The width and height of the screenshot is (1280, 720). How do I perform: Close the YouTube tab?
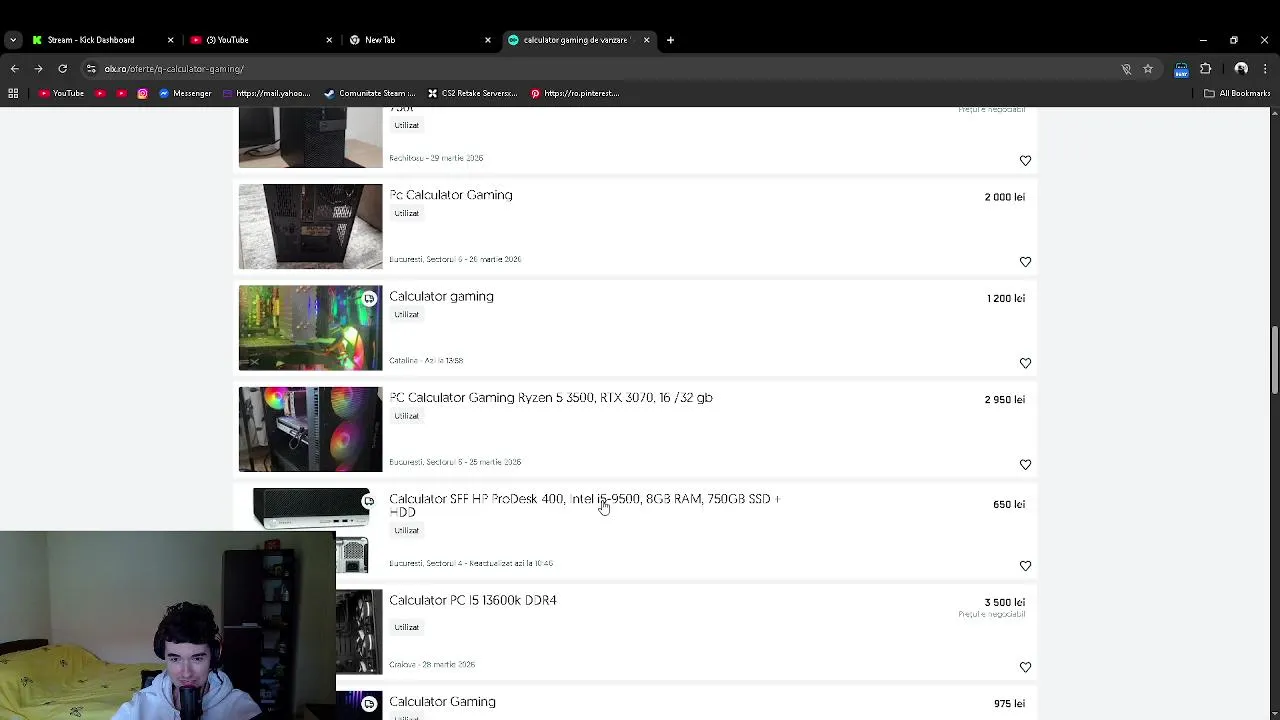[x=329, y=40]
